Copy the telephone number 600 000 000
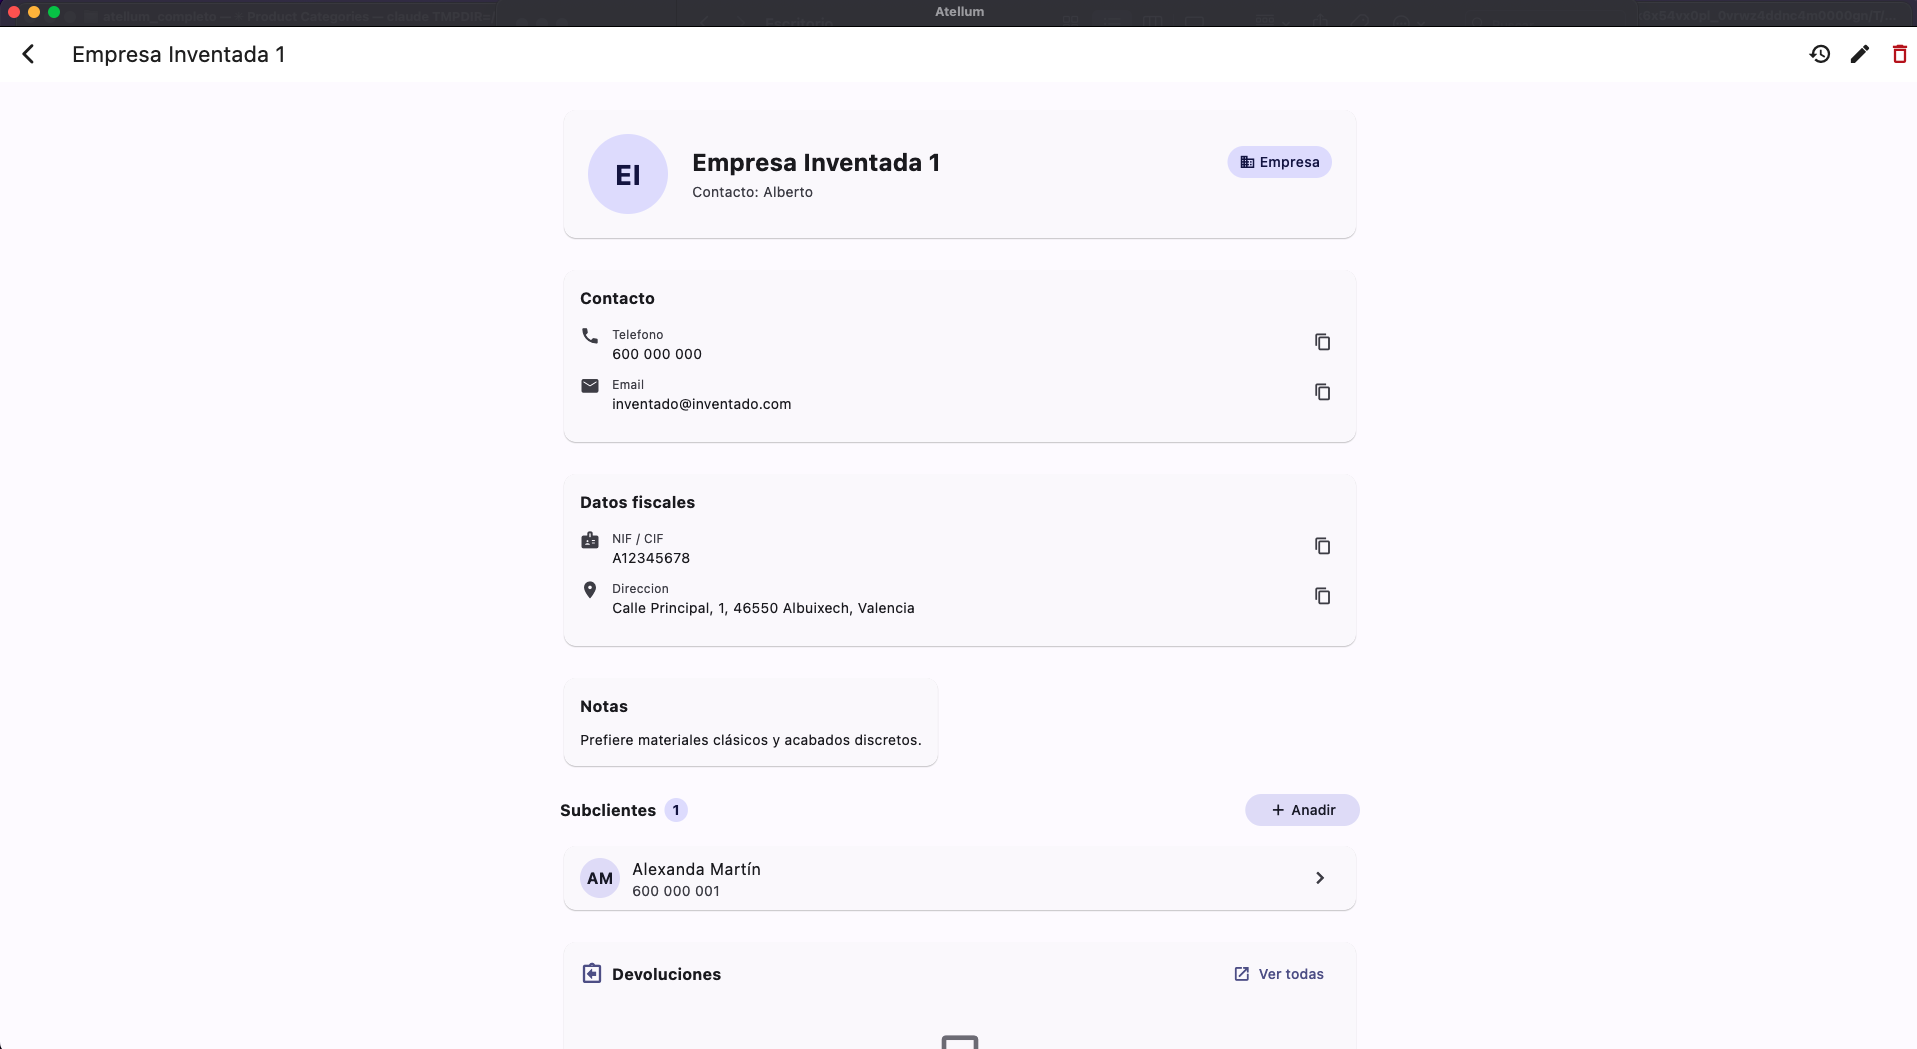Screen dimensions: 1917x1049 pyautogui.click(x=1322, y=342)
